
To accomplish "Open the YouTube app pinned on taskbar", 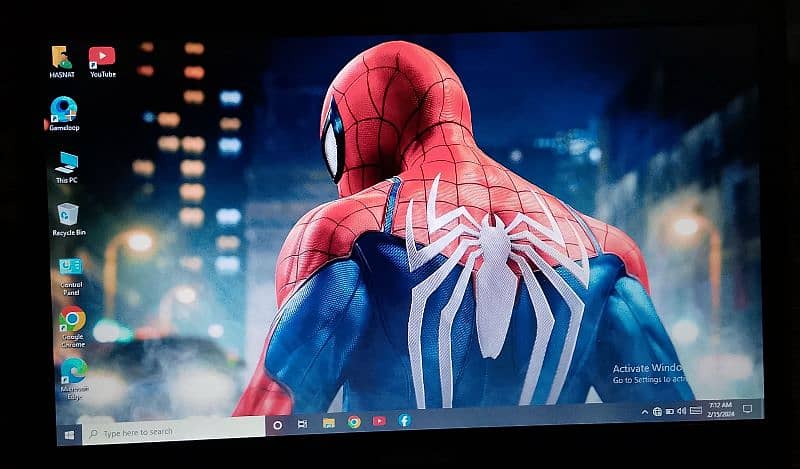I will [x=379, y=421].
